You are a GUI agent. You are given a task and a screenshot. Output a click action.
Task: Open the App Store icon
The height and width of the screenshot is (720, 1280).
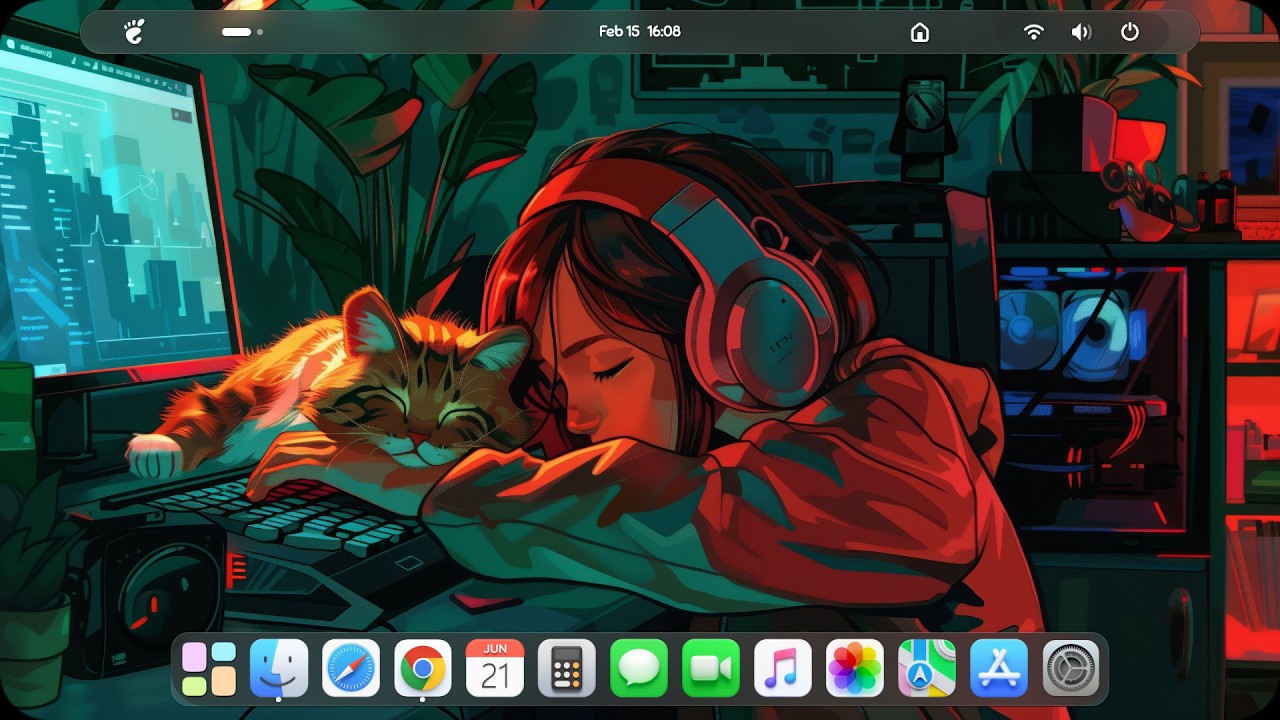pos(999,668)
